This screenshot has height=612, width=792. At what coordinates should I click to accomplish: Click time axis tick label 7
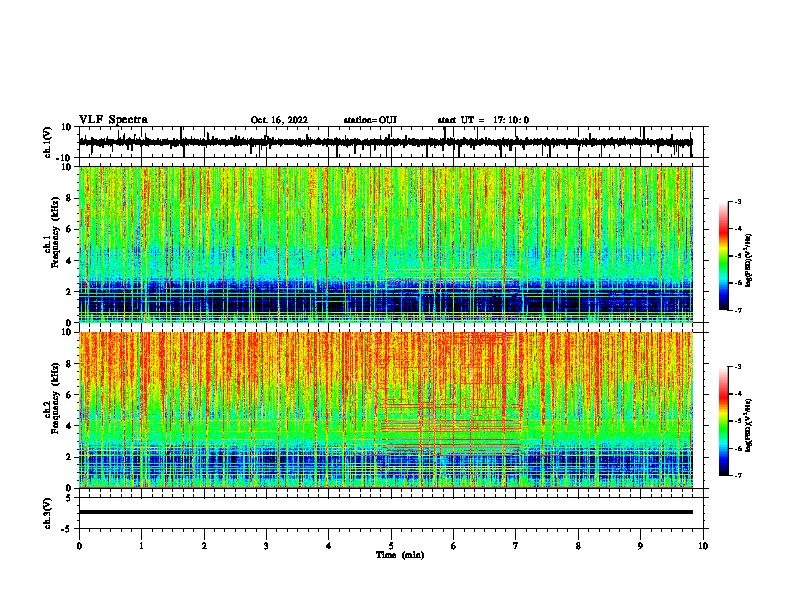[x=516, y=546]
